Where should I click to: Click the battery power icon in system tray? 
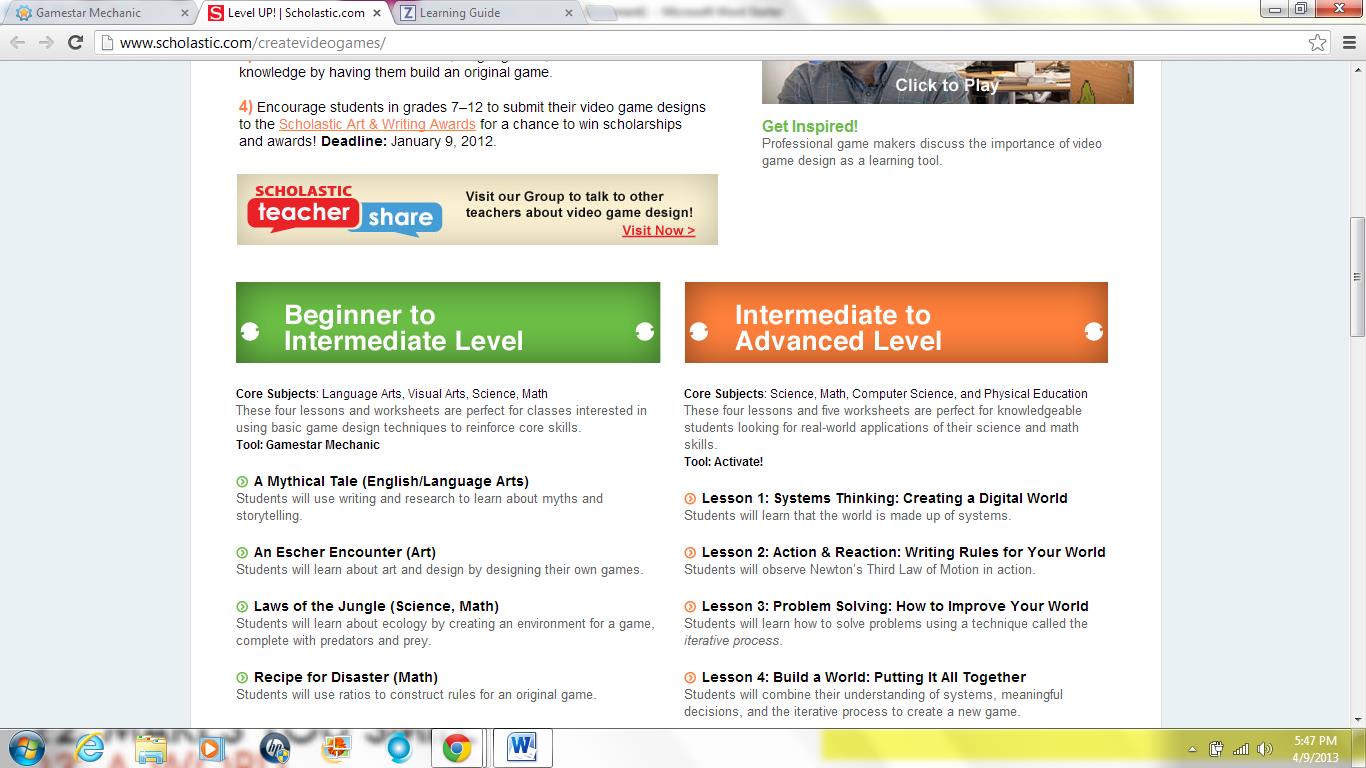1217,749
